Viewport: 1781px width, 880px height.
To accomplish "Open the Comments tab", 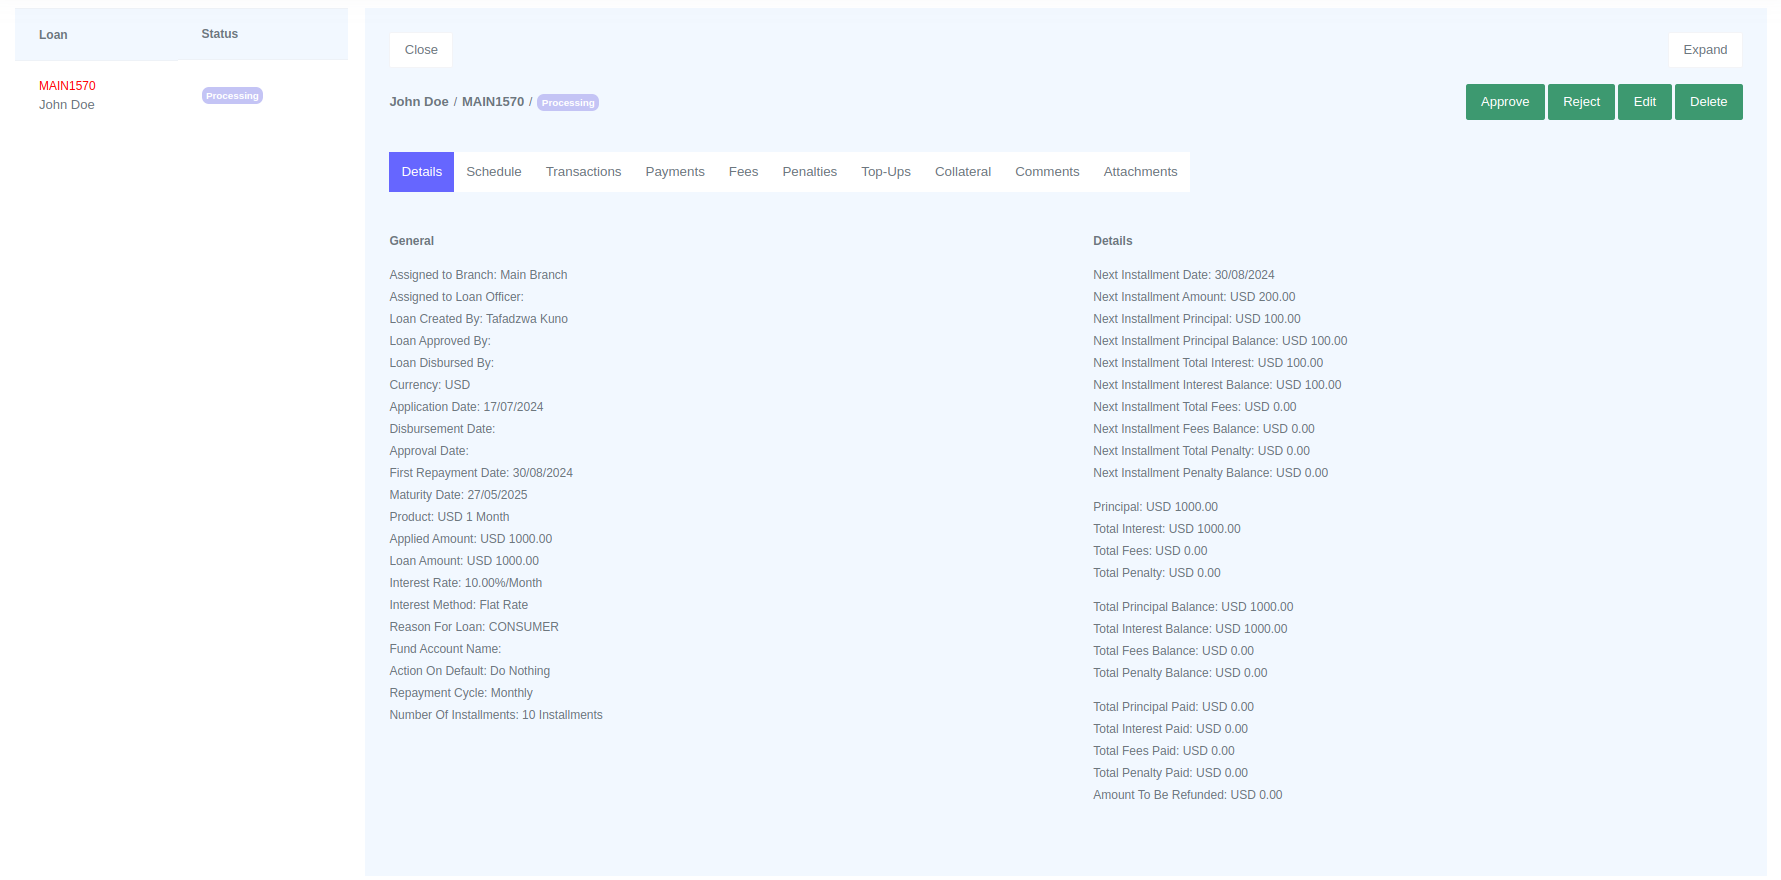I will (1046, 172).
